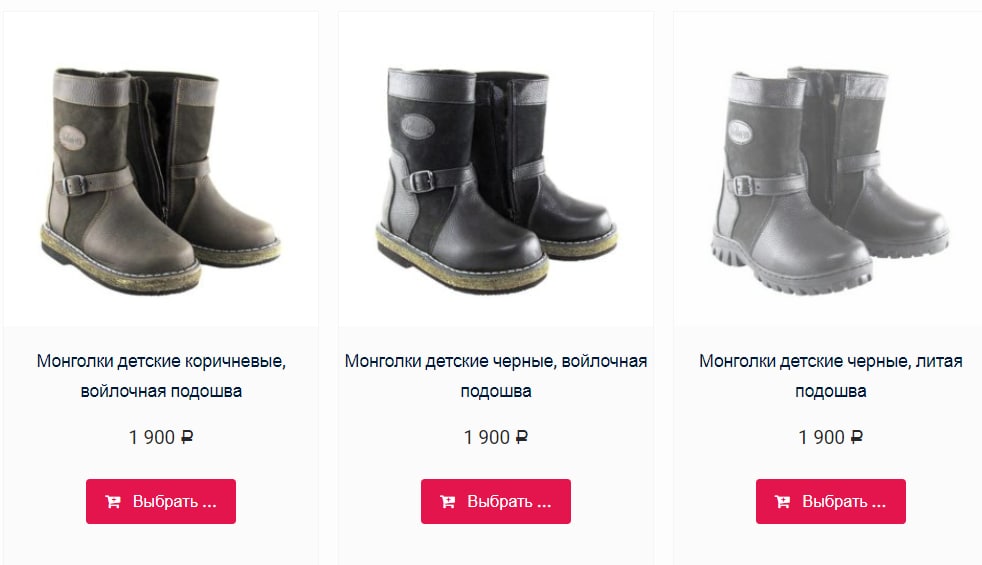Select Выбрать for black boots with войлочная подошва

tap(496, 501)
